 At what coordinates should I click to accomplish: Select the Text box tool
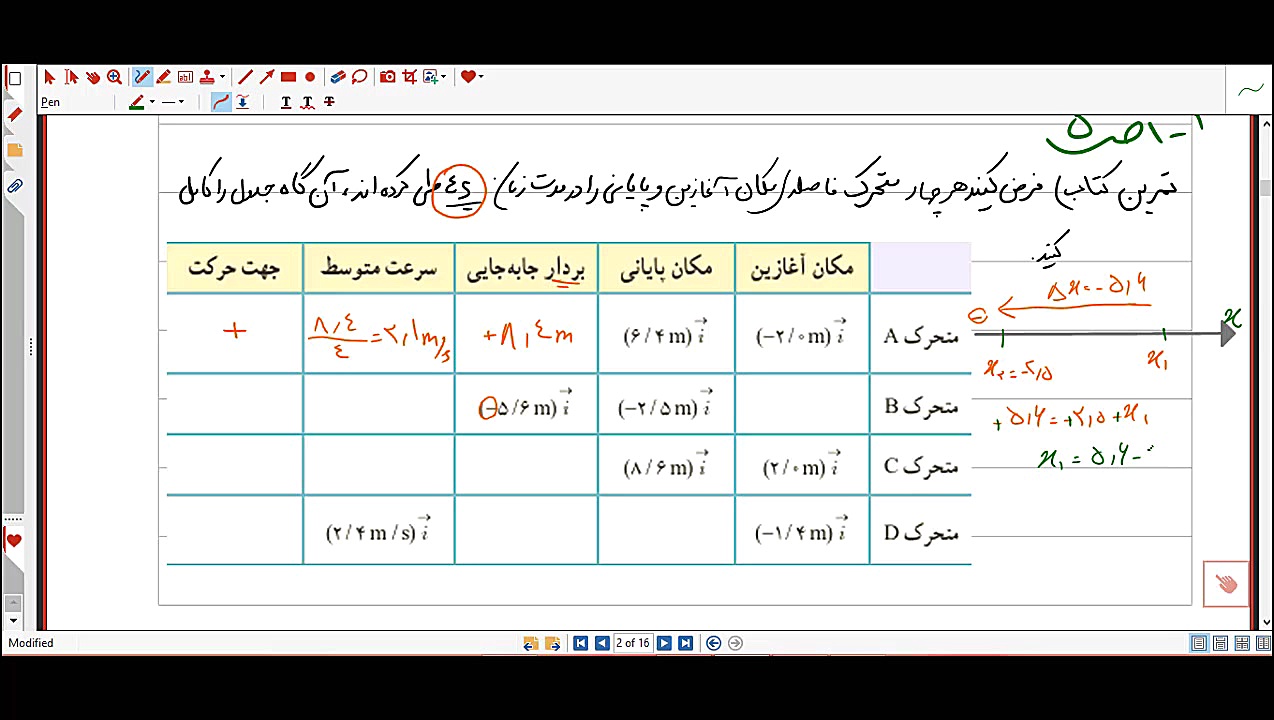point(185,76)
